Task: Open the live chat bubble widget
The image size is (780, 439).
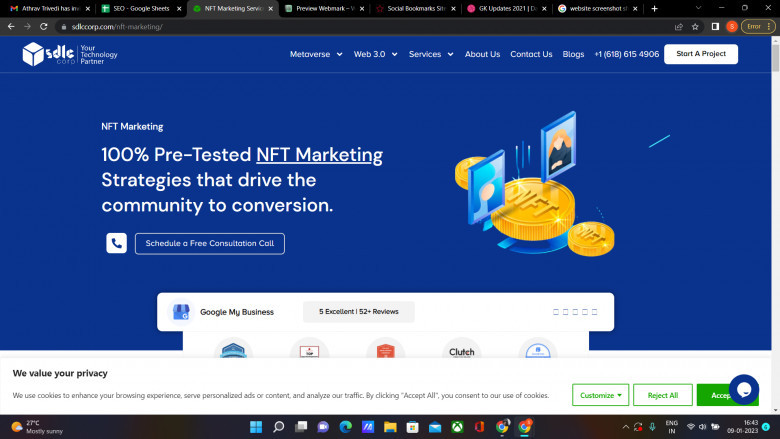Action: 743,388
